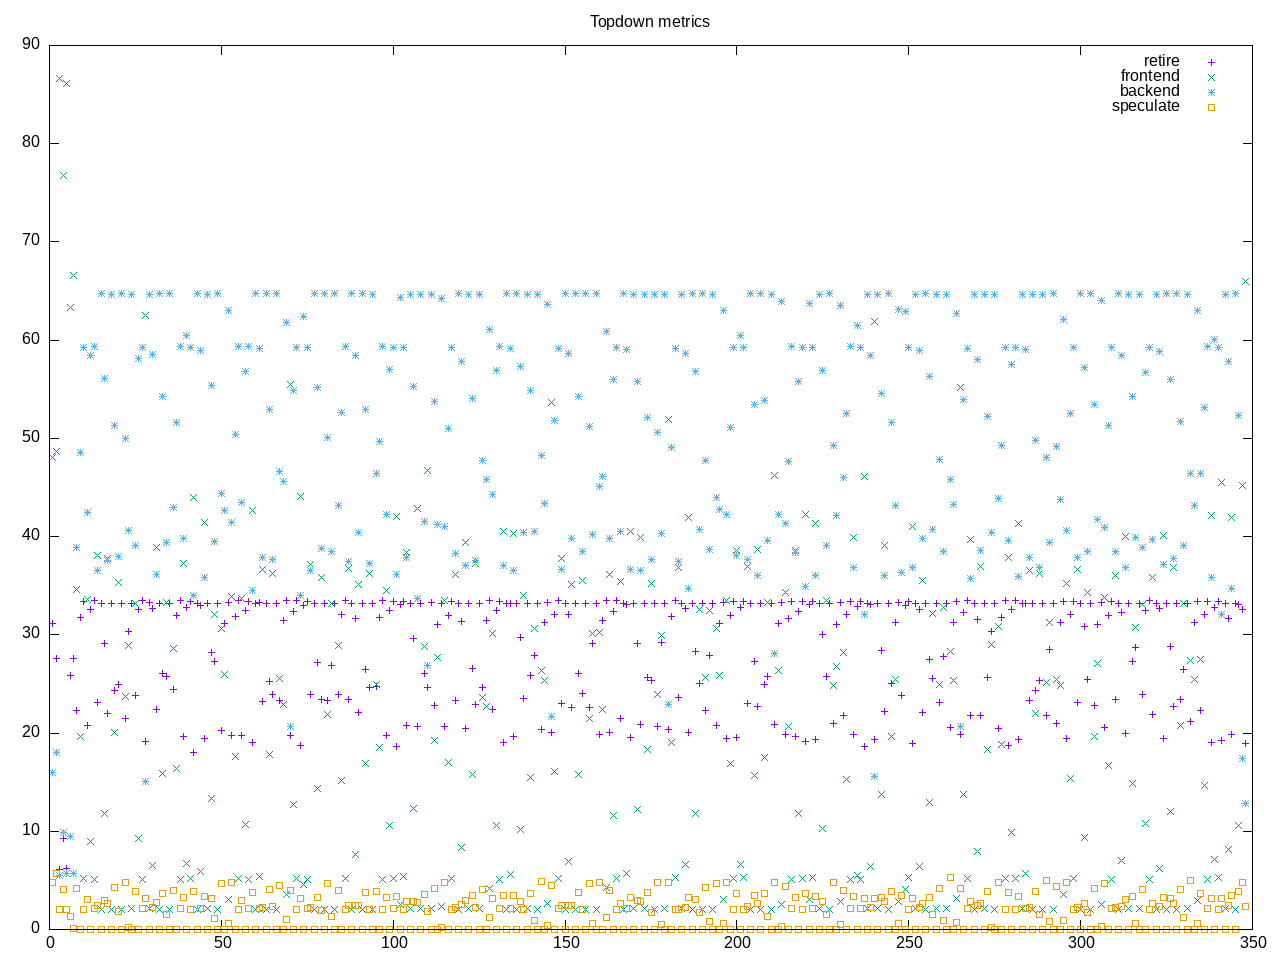Click the blue asterisk marker for backend
Screen dimensions: 1280x960
point(1211,92)
